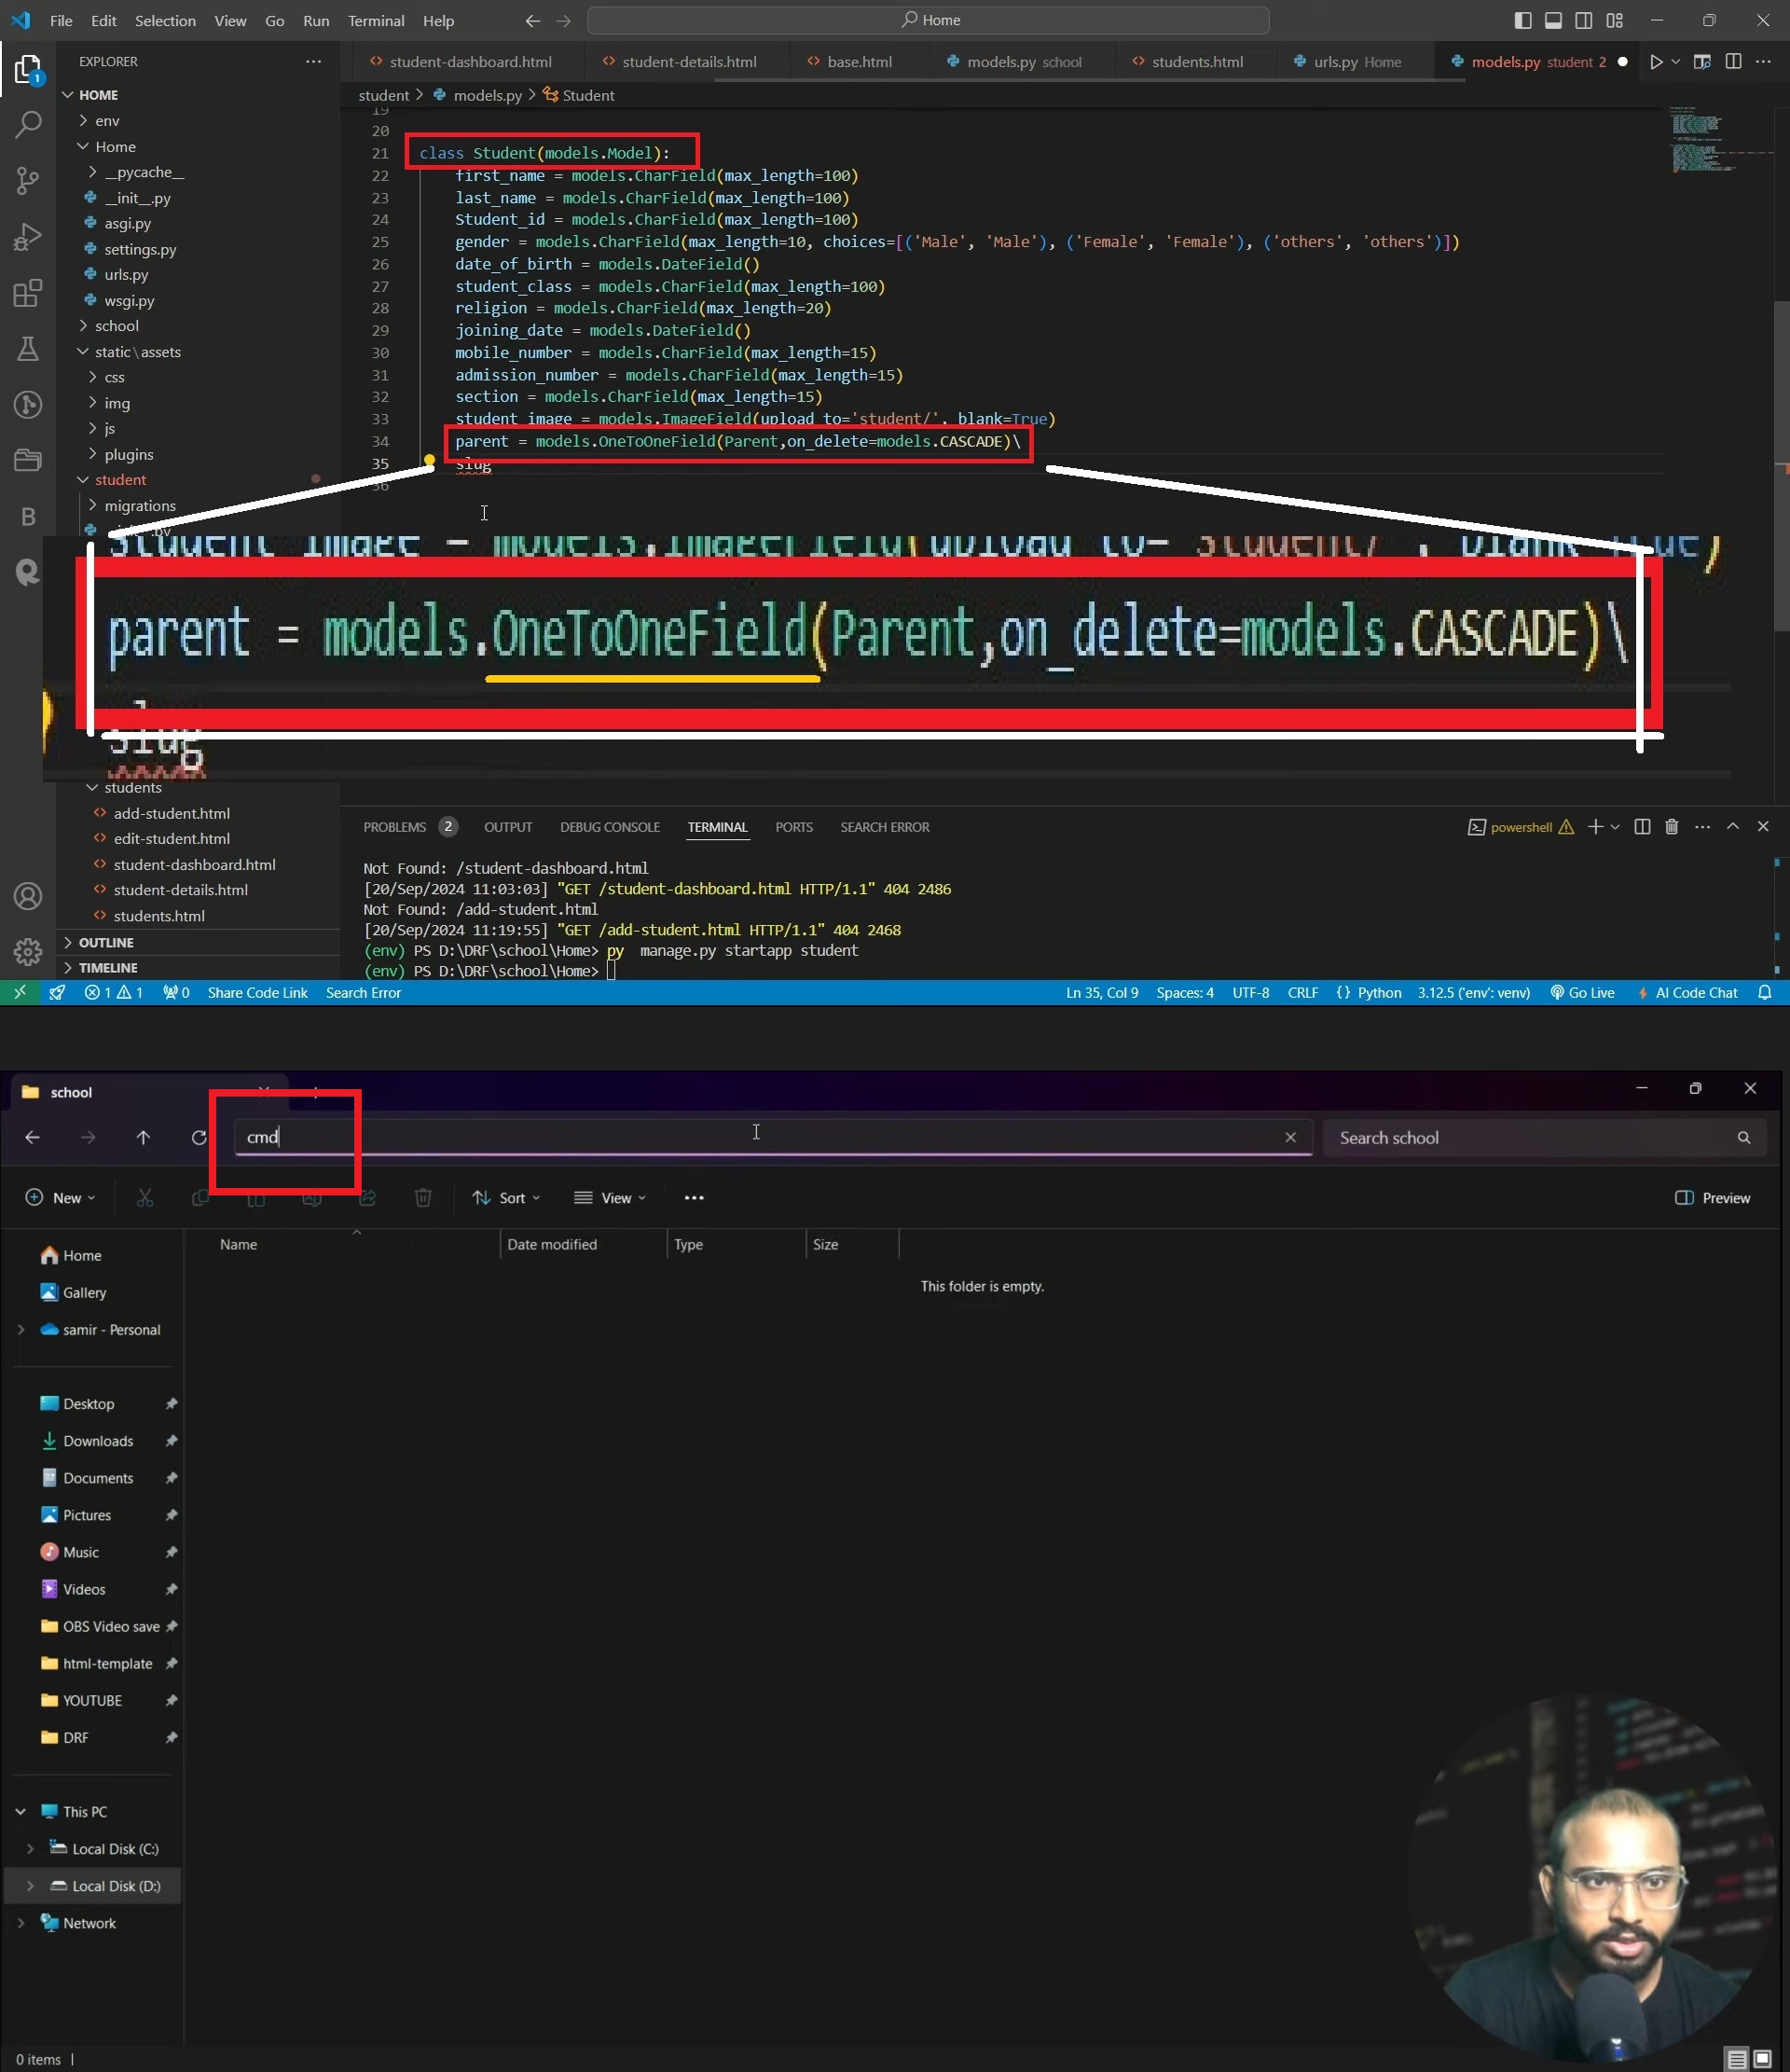Image resolution: width=1790 pixels, height=2072 pixels.
Task: Open the Accounts icon in activity bar
Action: 28,896
